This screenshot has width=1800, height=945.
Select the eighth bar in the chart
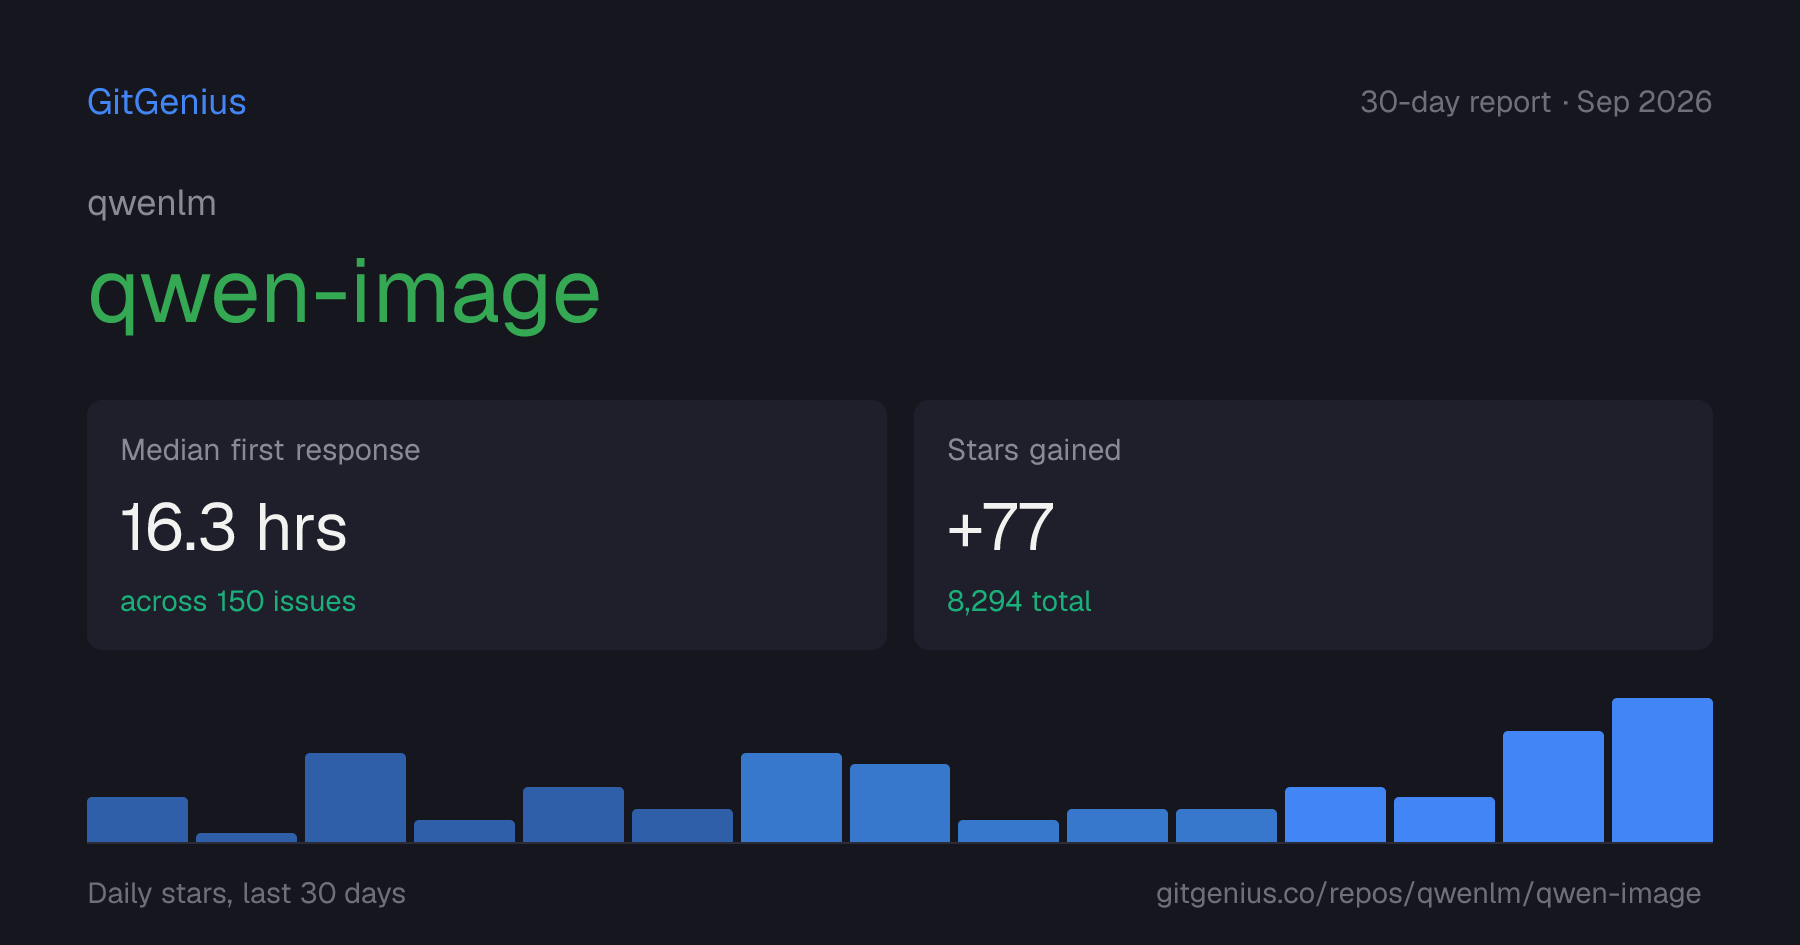[900, 803]
